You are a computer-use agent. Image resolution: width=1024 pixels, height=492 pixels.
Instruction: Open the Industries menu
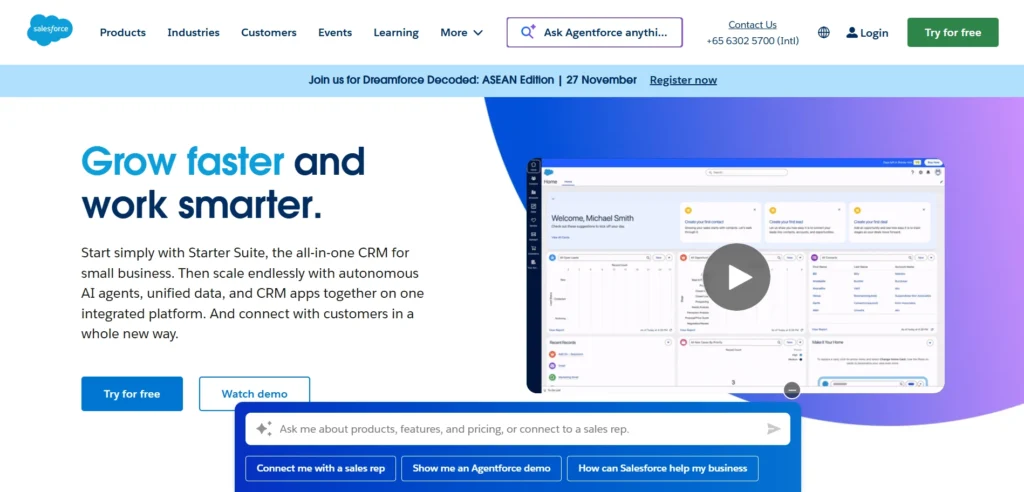click(193, 33)
